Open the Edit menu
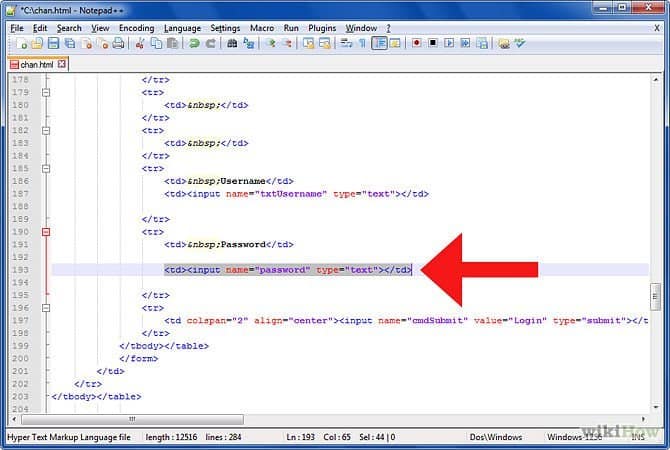This screenshot has height=450, width=670. point(40,28)
